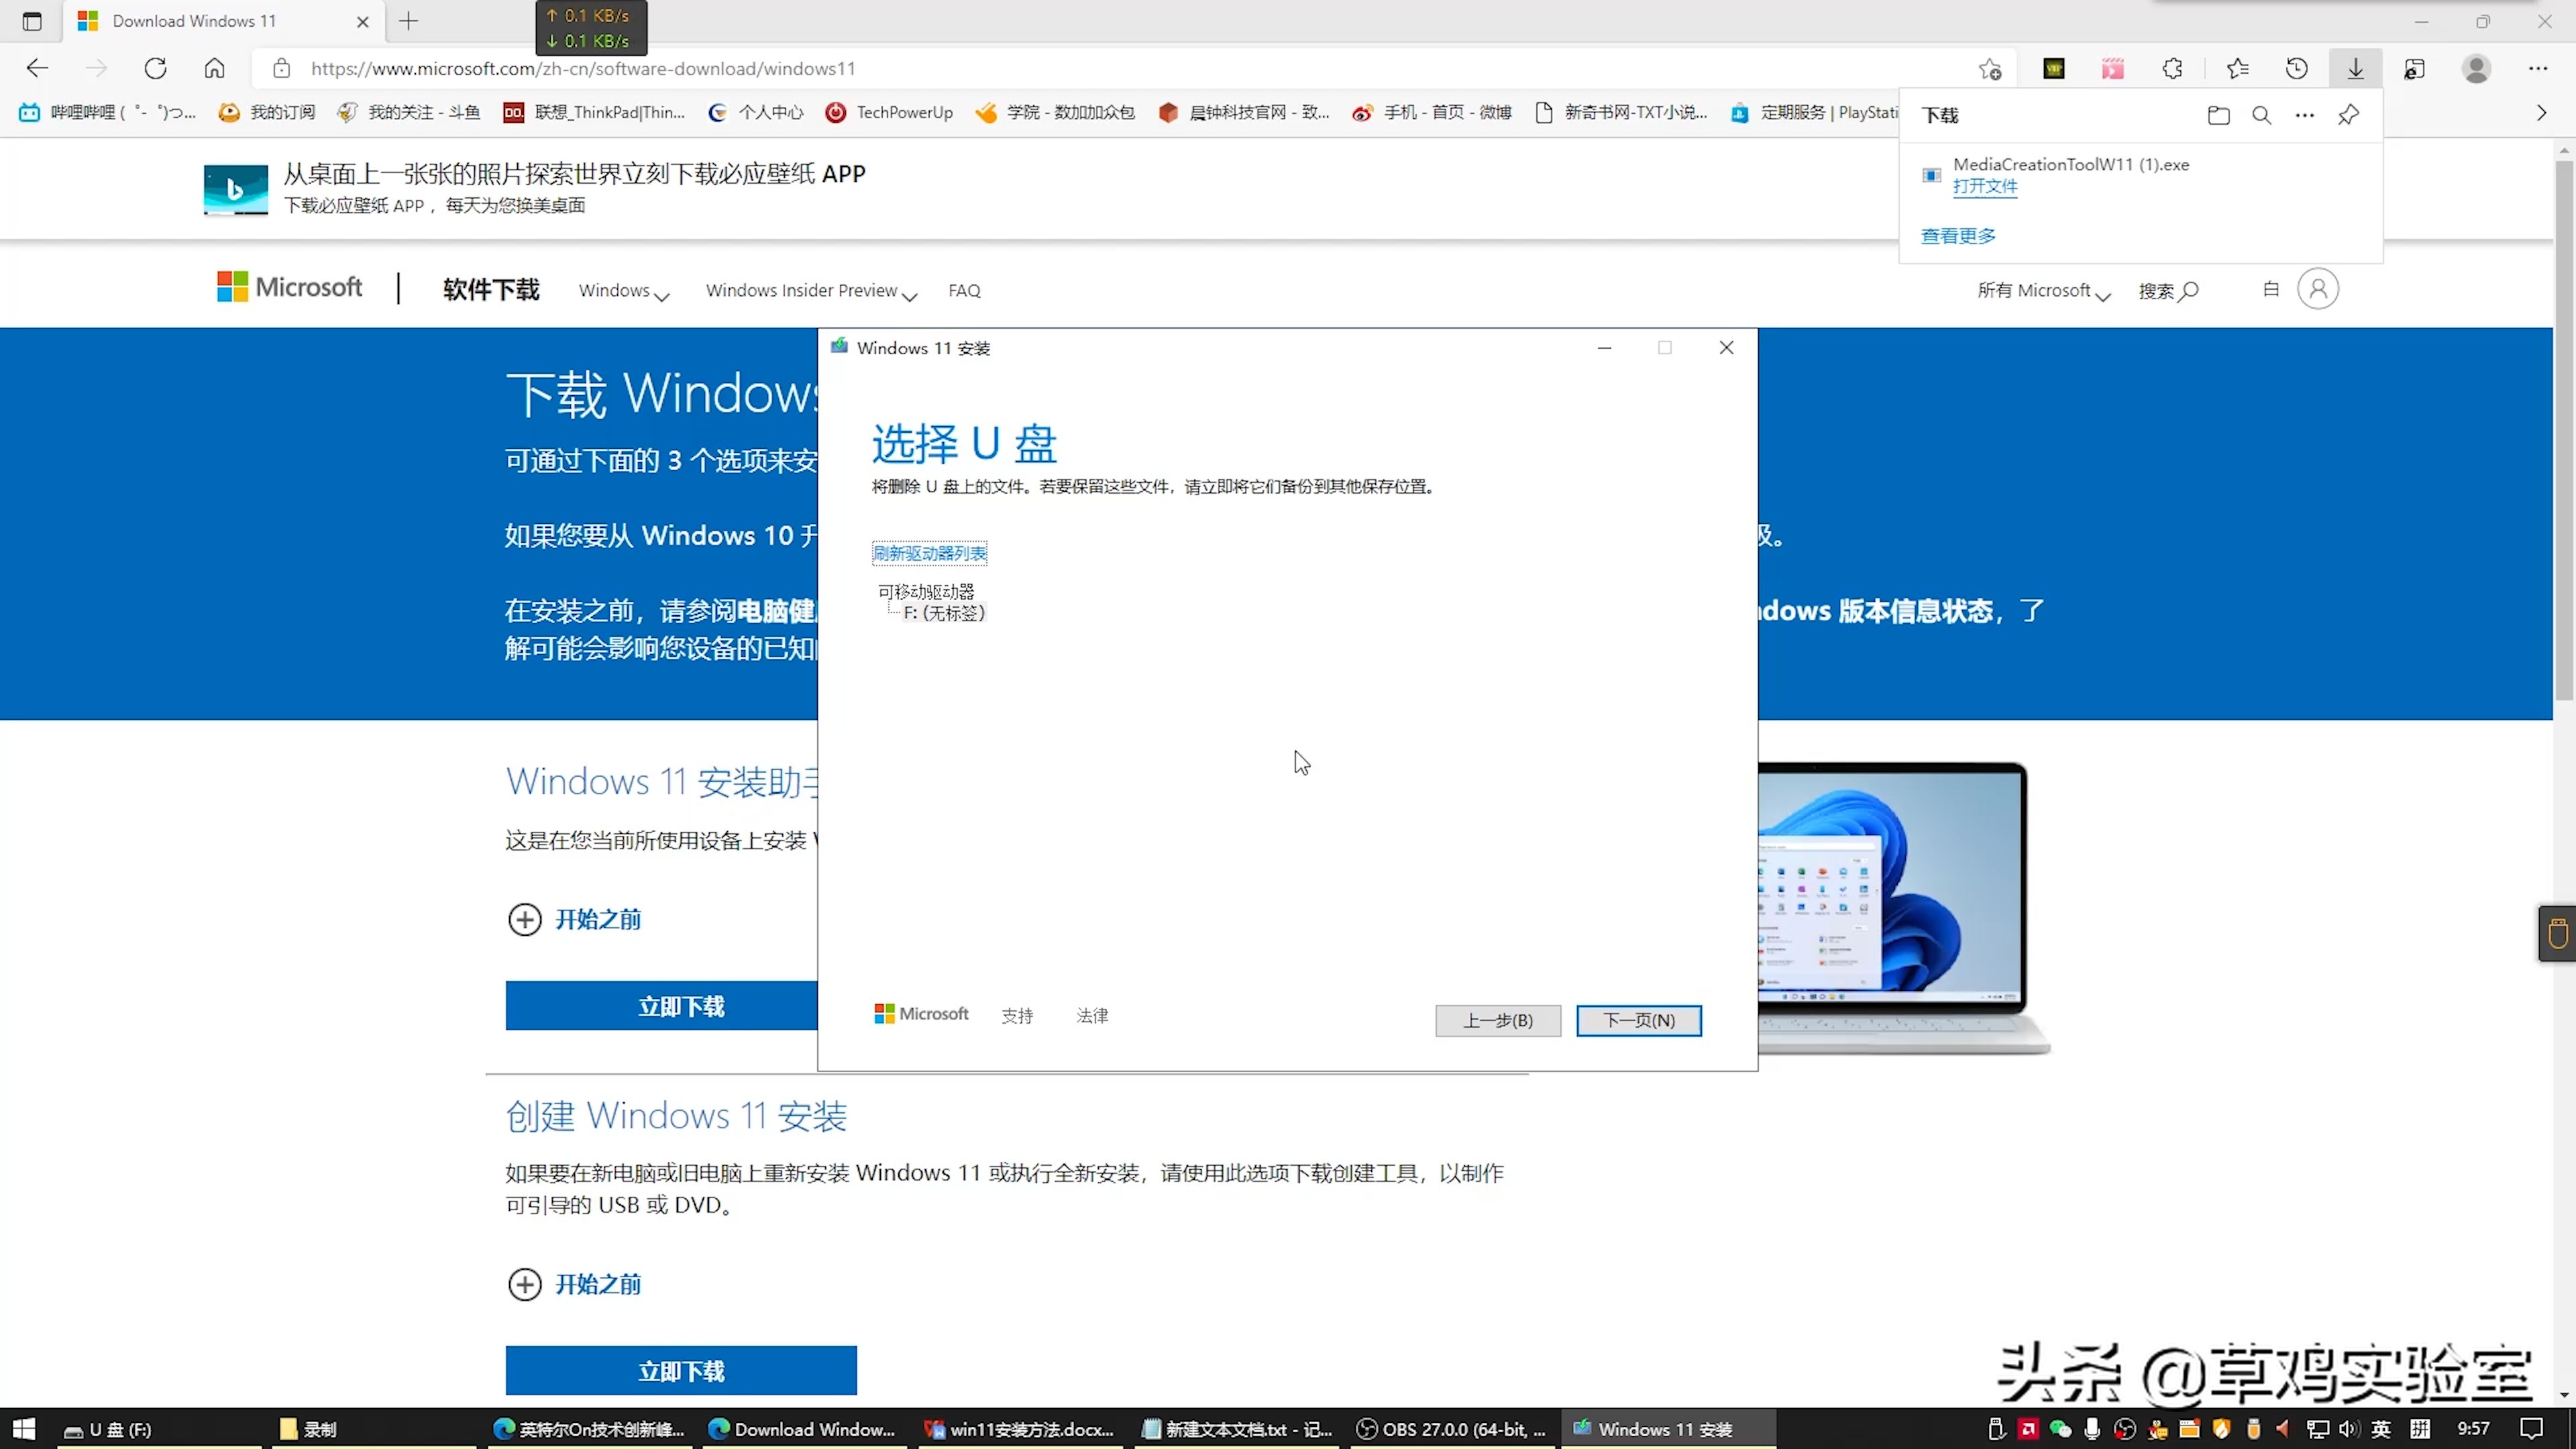
Task: Click 下一页(N) in the installer dialog
Action: (x=1638, y=1020)
